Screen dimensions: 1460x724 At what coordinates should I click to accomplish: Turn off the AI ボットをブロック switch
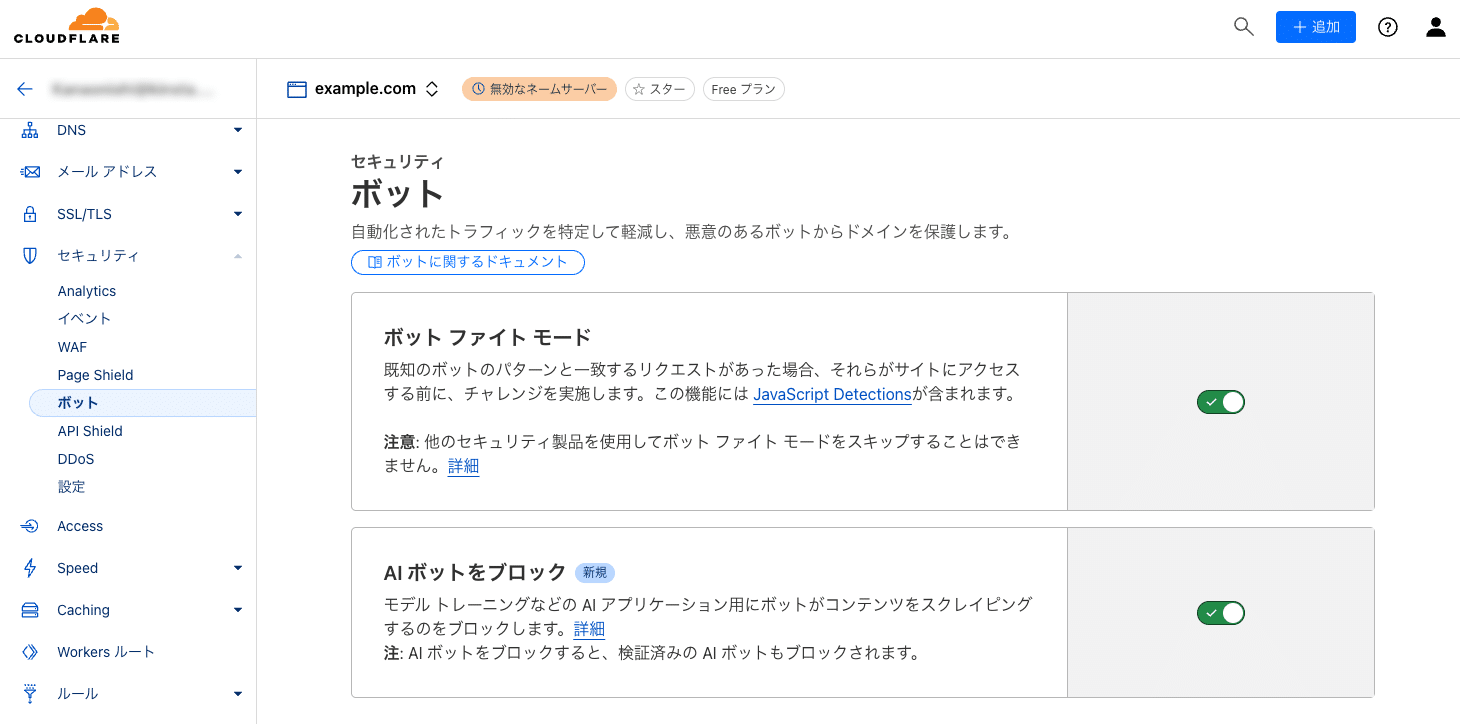(1220, 612)
